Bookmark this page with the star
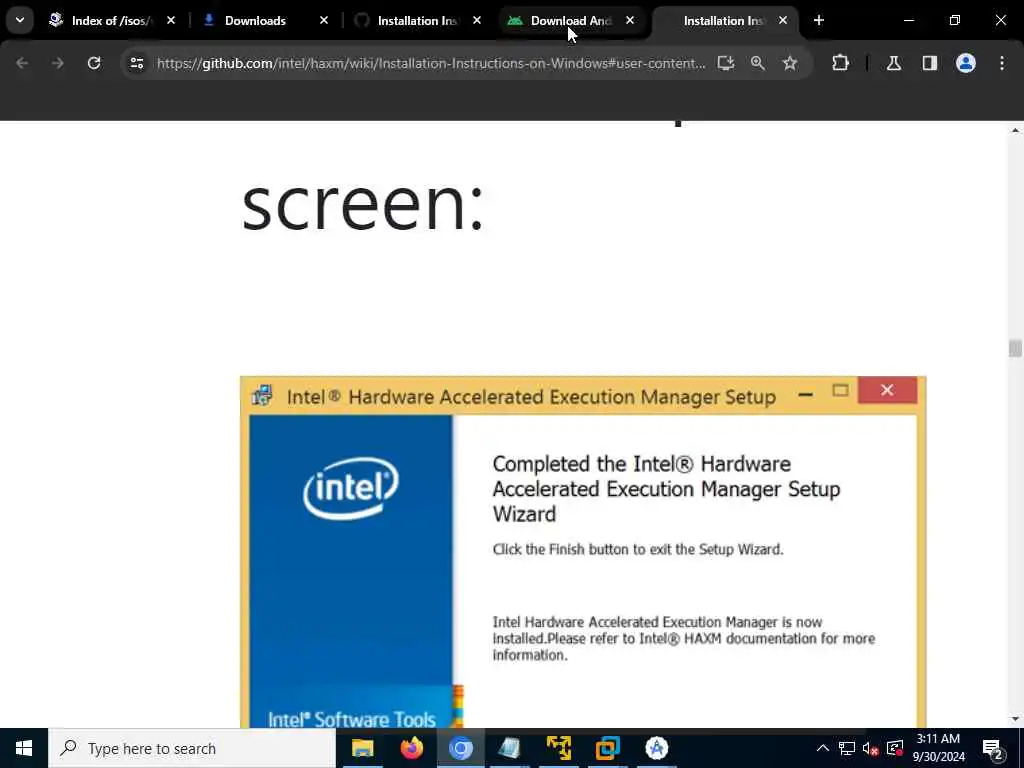The height and width of the screenshot is (768, 1024). coord(790,63)
